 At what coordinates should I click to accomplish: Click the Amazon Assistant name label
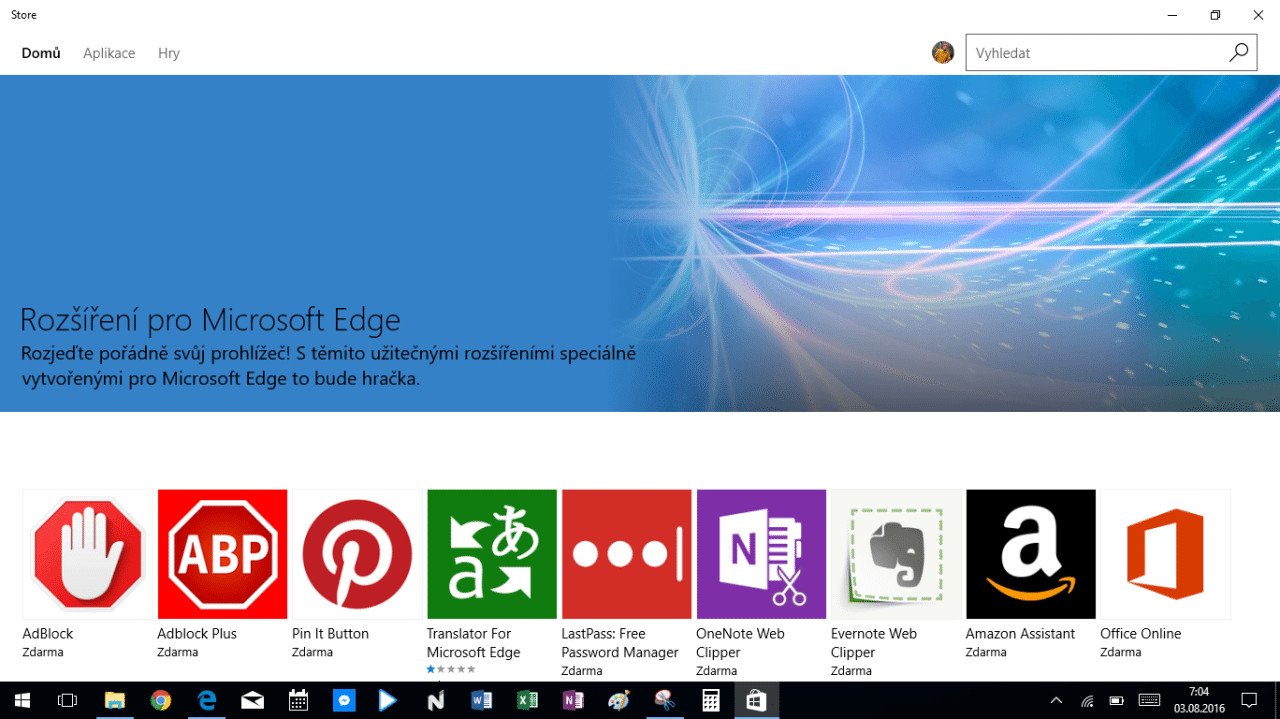[x=1020, y=633]
